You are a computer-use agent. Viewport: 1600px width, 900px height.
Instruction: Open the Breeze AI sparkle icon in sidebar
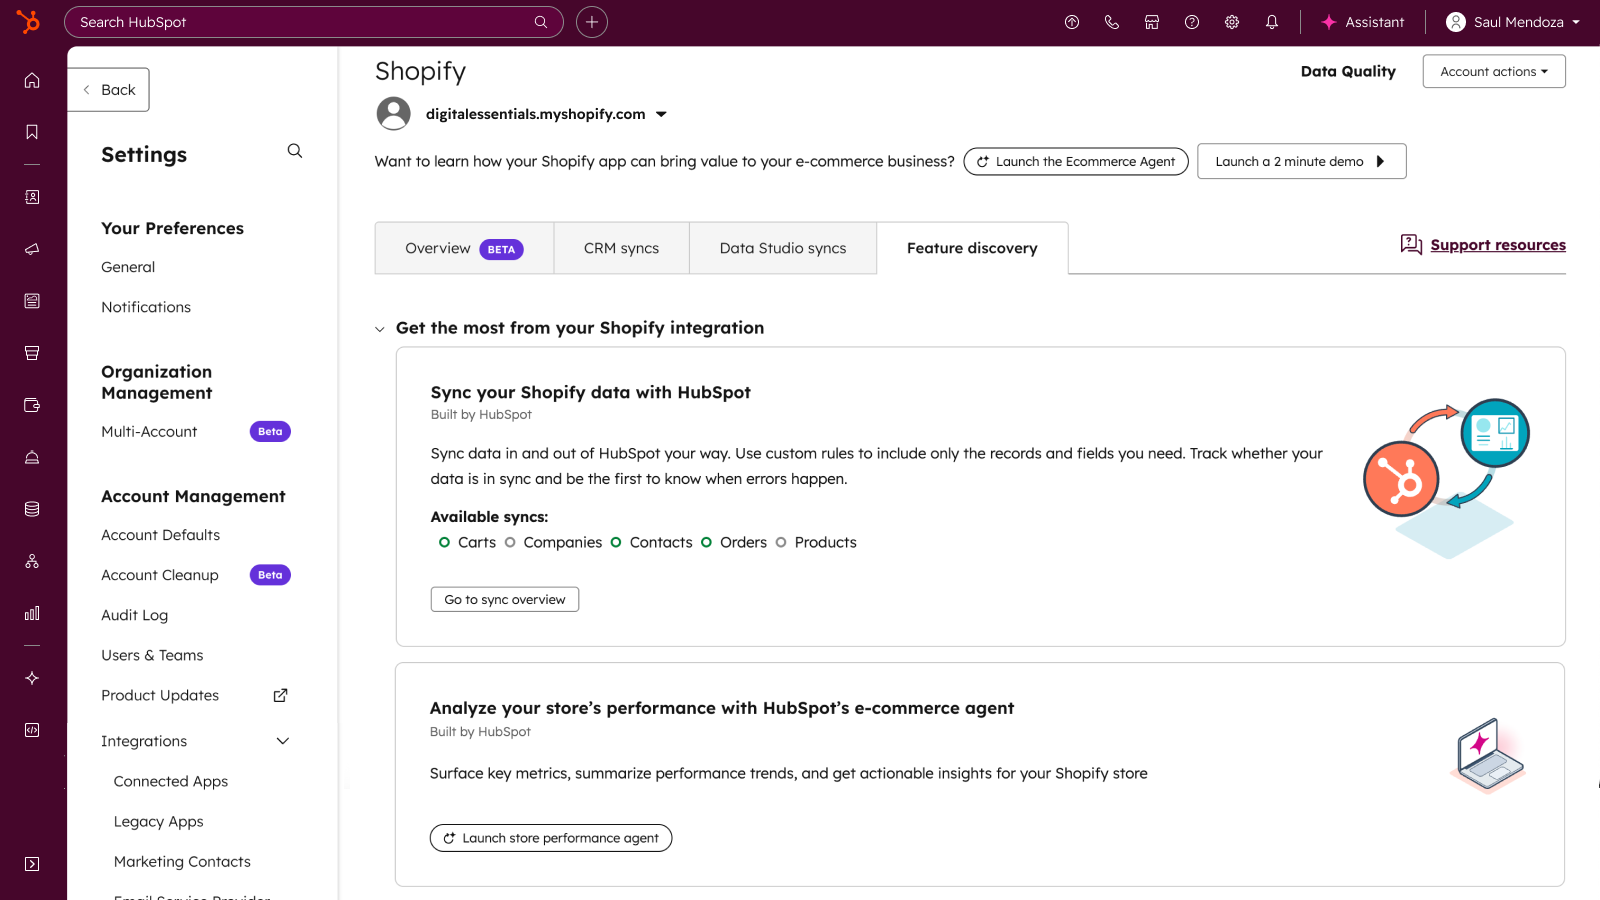click(x=32, y=677)
